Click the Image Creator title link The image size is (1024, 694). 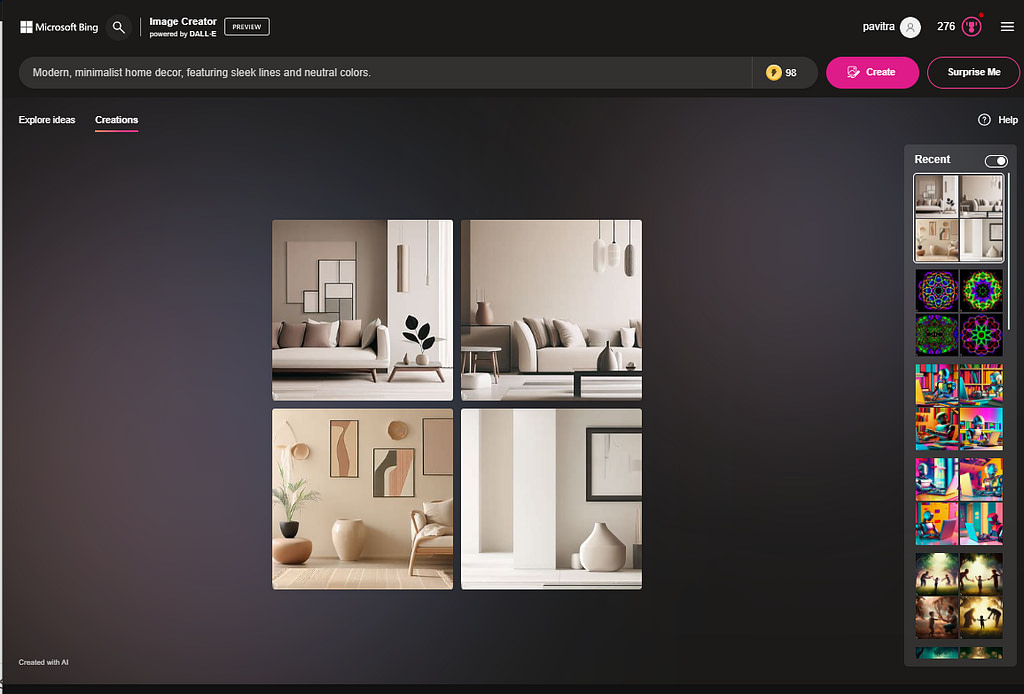click(x=183, y=22)
